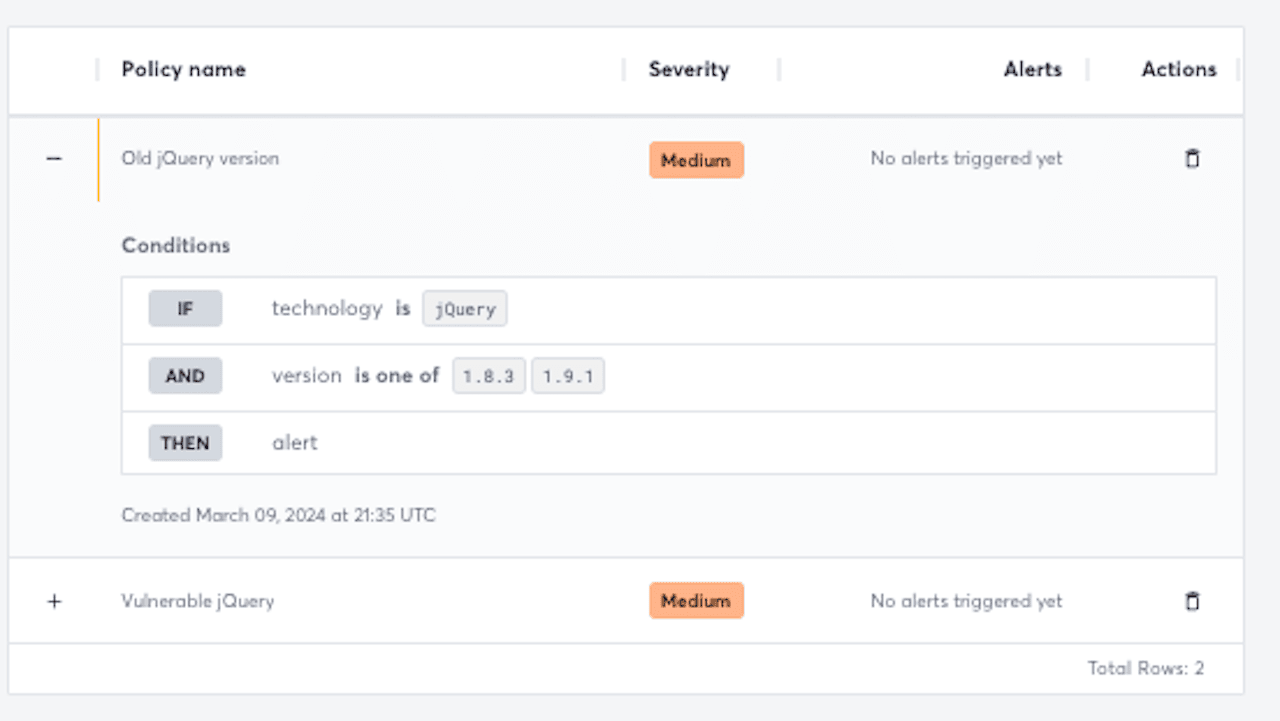Click the IF condition label
The height and width of the screenshot is (721, 1280).
[185, 308]
